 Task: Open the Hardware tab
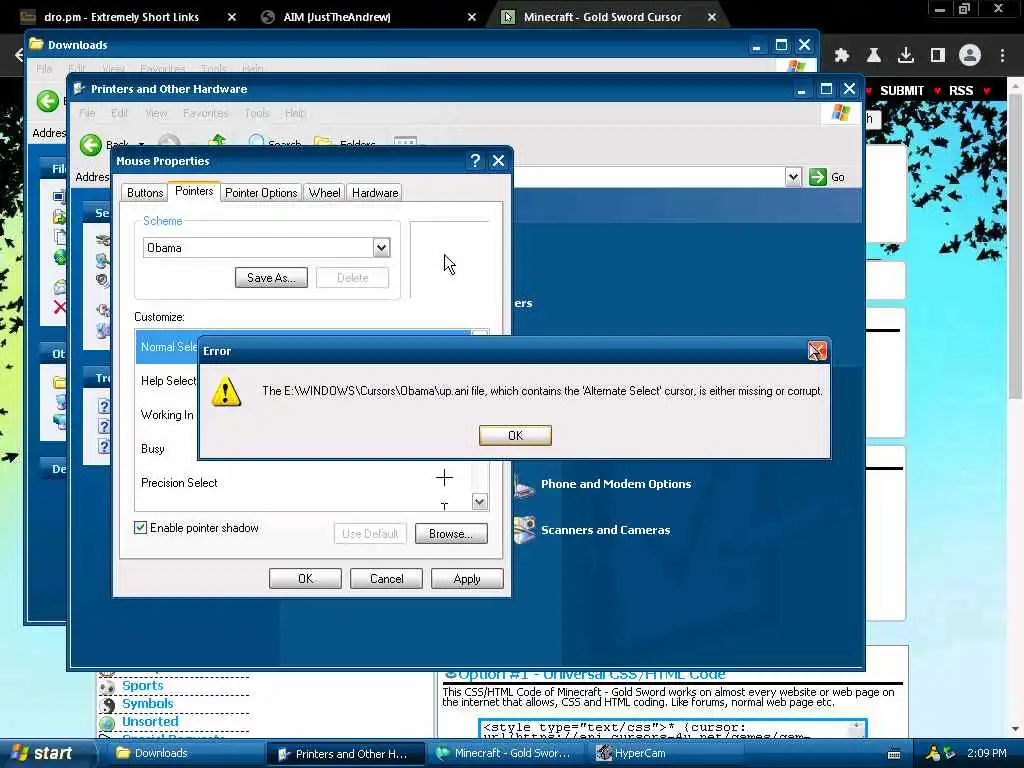tap(375, 193)
